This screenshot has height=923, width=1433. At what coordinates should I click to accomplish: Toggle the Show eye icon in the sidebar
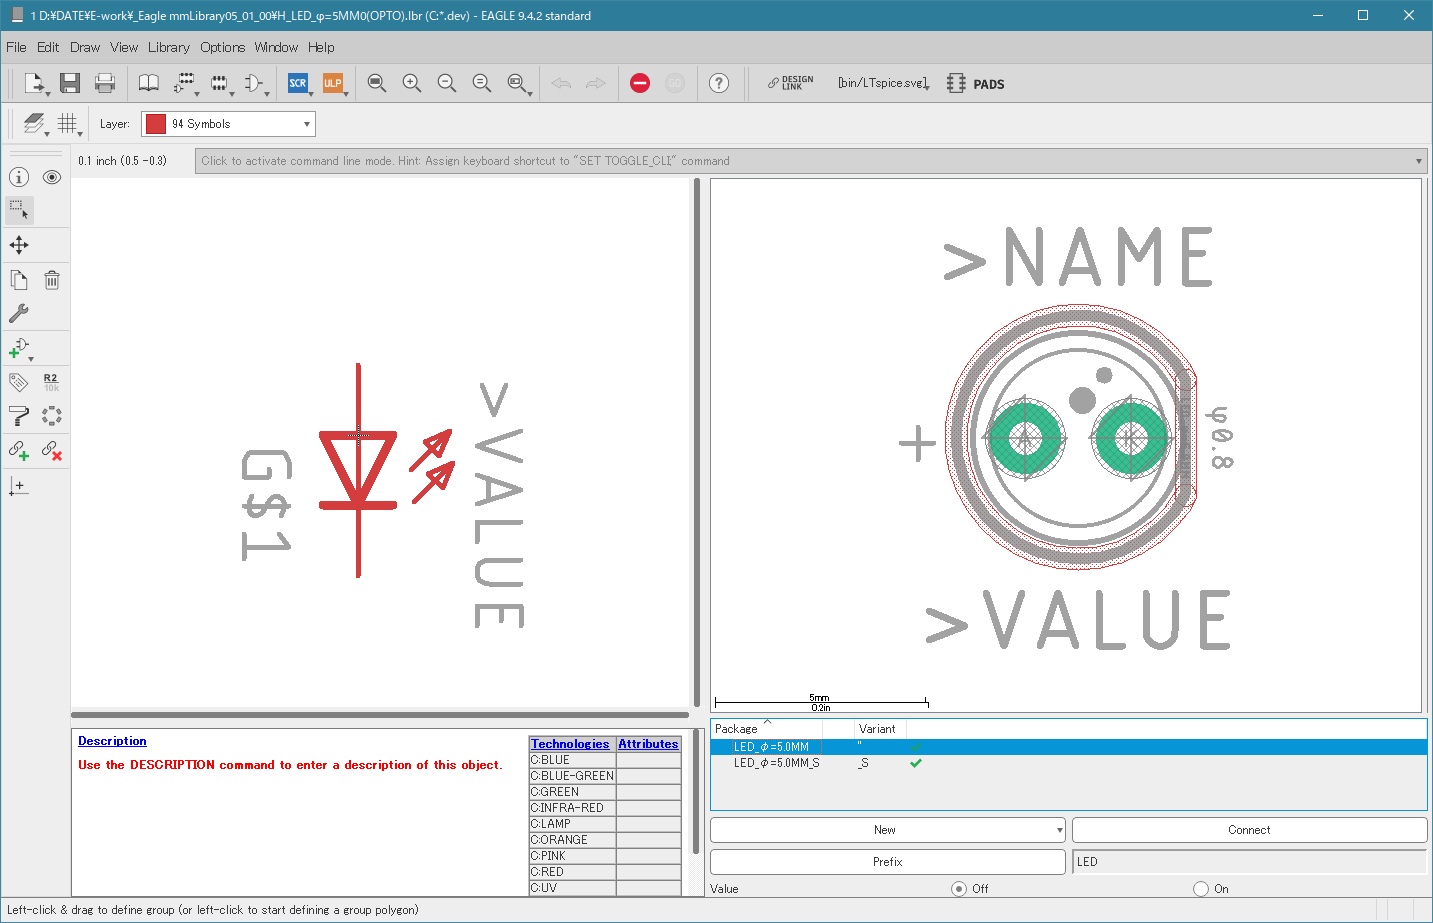tap(52, 177)
